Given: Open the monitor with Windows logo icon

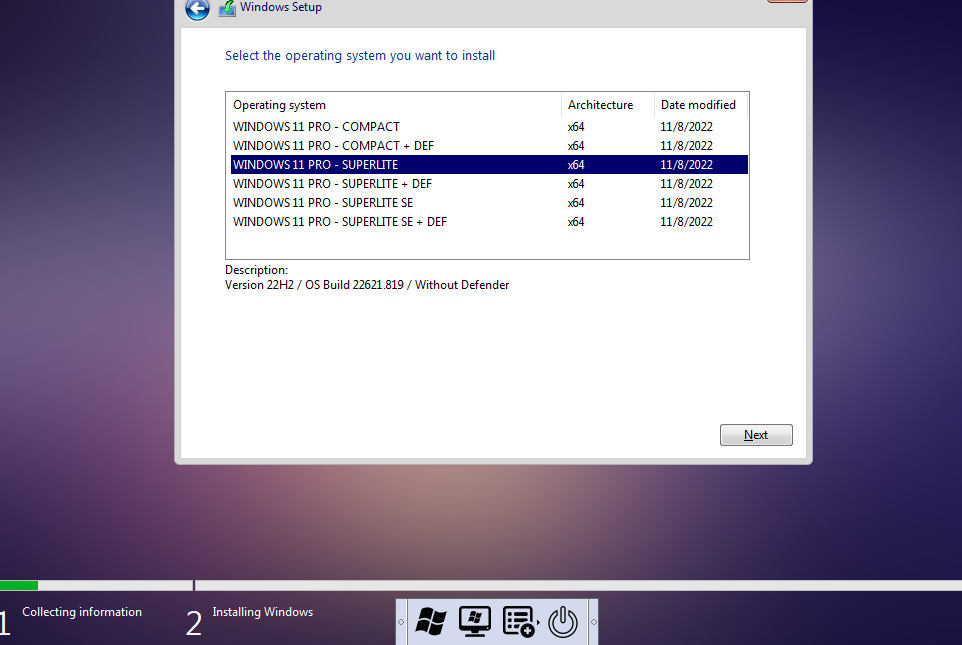Looking at the screenshot, I should tap(475, 621).
